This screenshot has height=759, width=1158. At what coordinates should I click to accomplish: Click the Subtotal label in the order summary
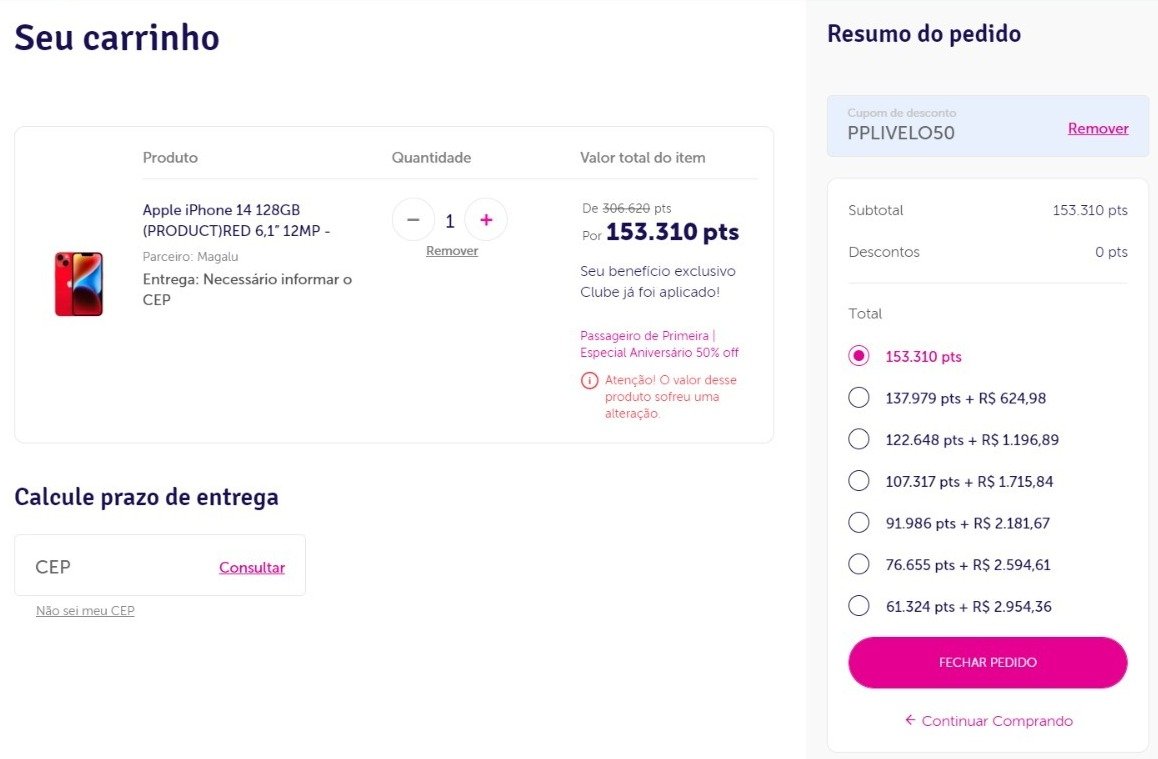(875, 210)
